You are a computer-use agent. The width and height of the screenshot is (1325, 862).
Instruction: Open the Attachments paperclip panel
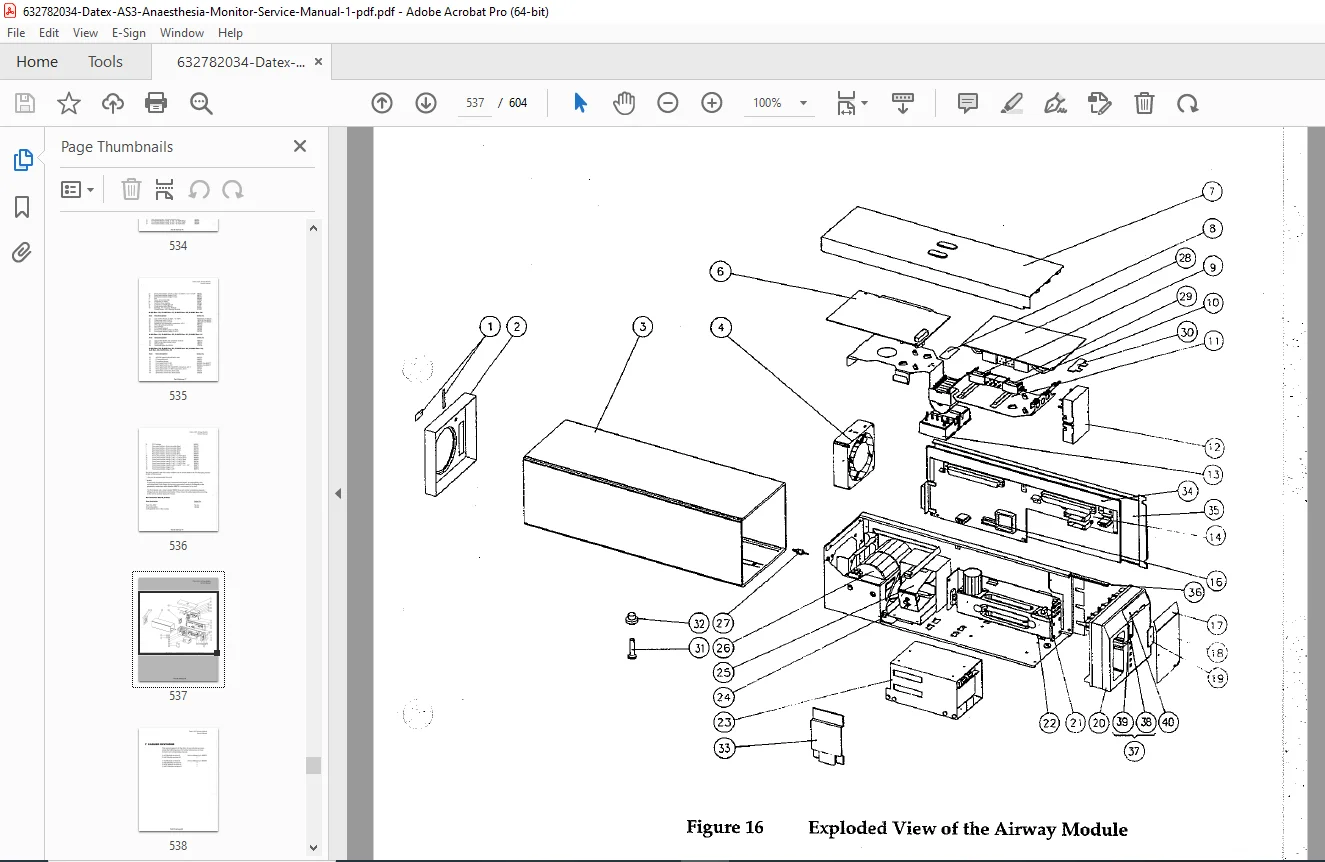[22, 252]
